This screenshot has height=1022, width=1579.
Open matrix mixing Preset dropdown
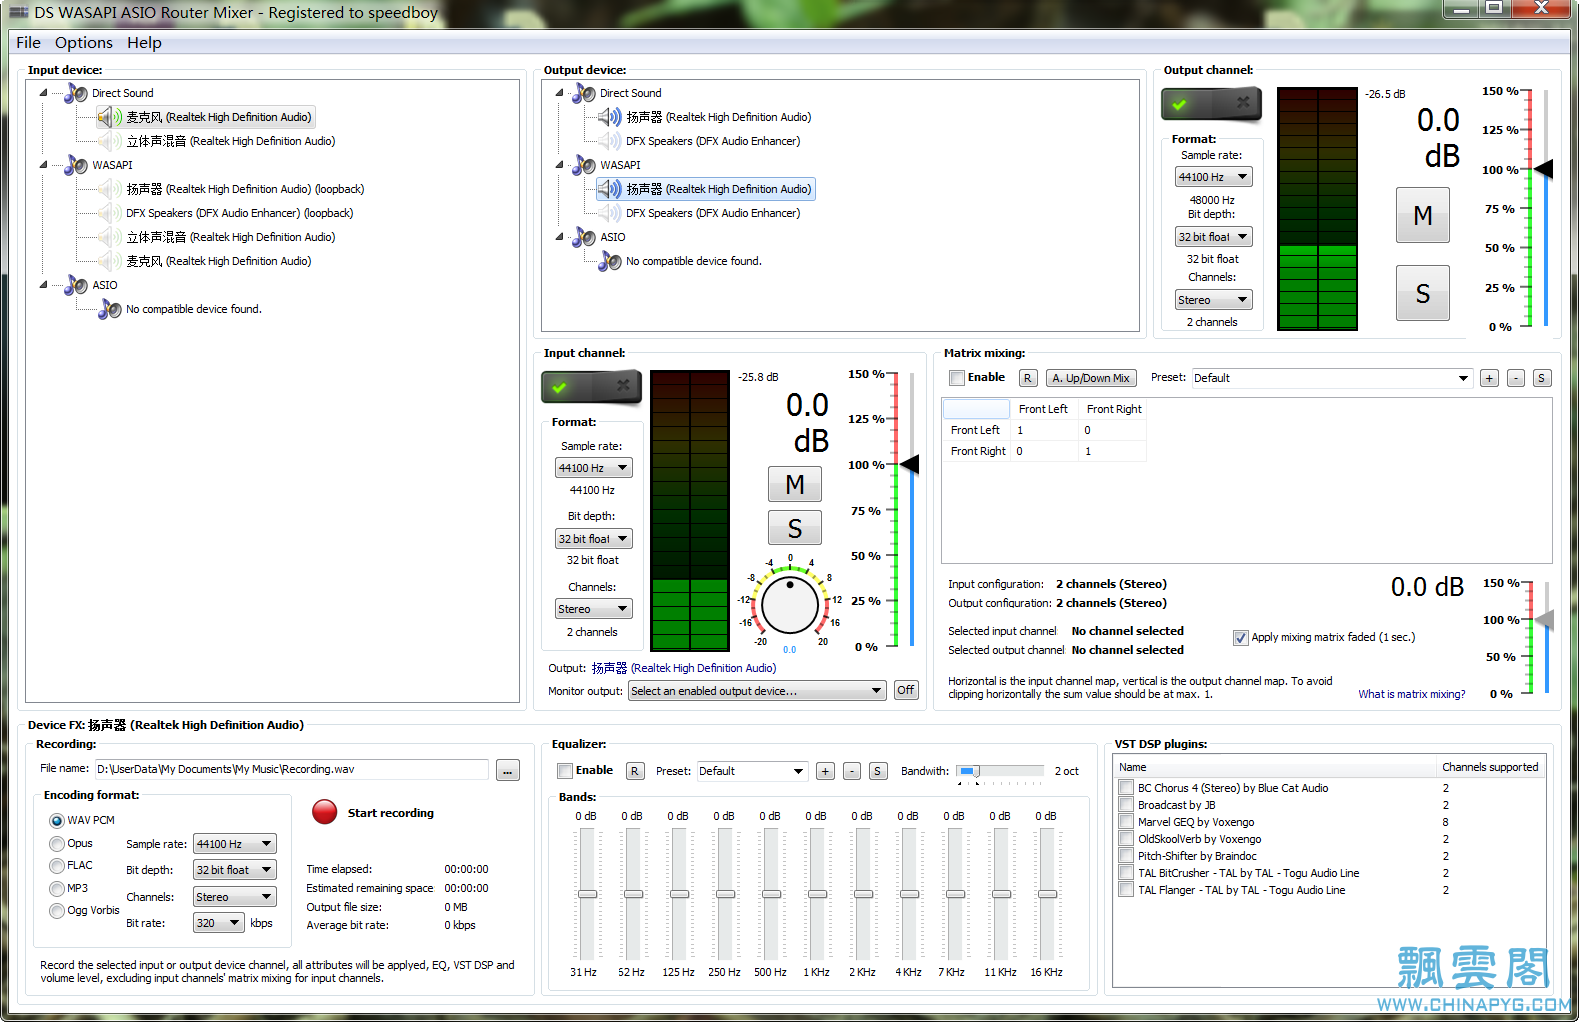pos(1332,378)
